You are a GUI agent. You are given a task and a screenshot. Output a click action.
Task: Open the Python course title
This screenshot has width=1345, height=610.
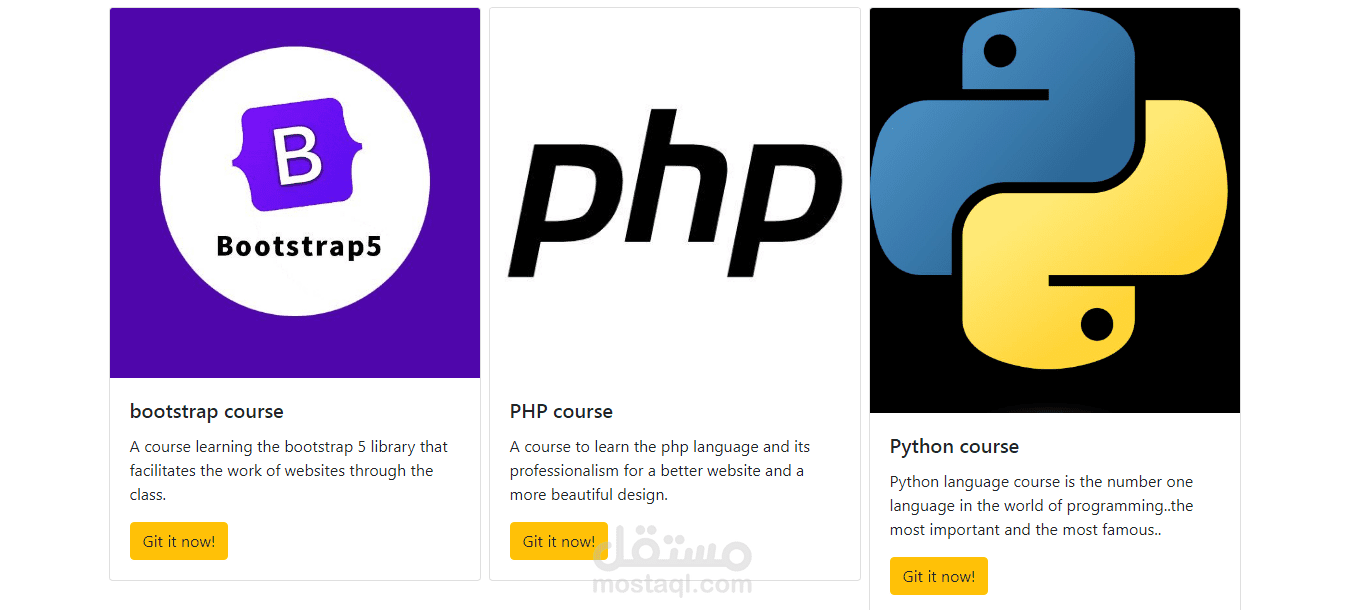[x=954, y=446]
